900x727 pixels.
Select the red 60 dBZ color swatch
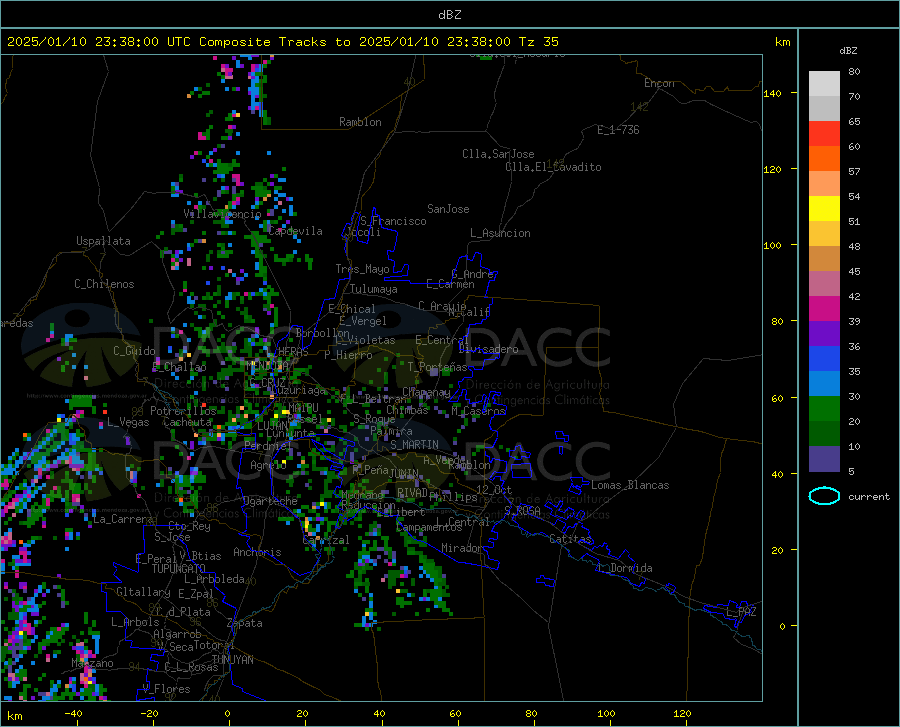click(x=824, y=134)
